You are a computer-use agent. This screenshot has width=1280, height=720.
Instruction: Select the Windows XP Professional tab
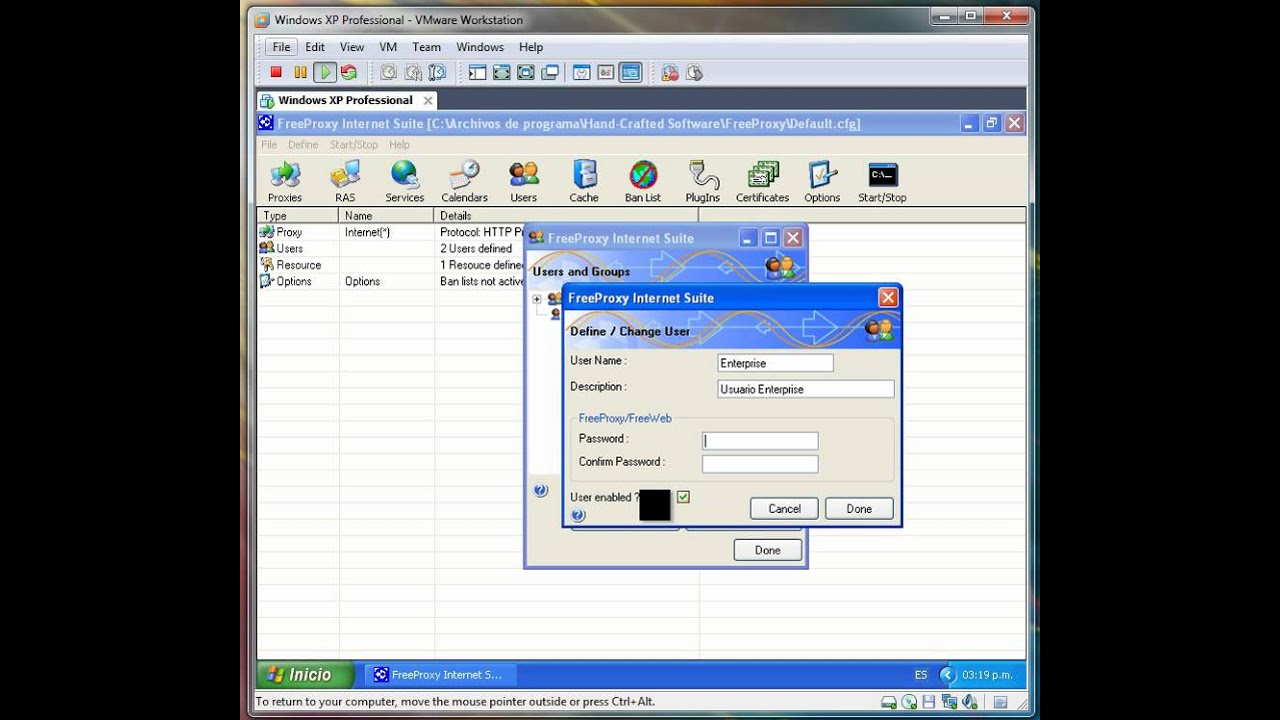(345, 100)
